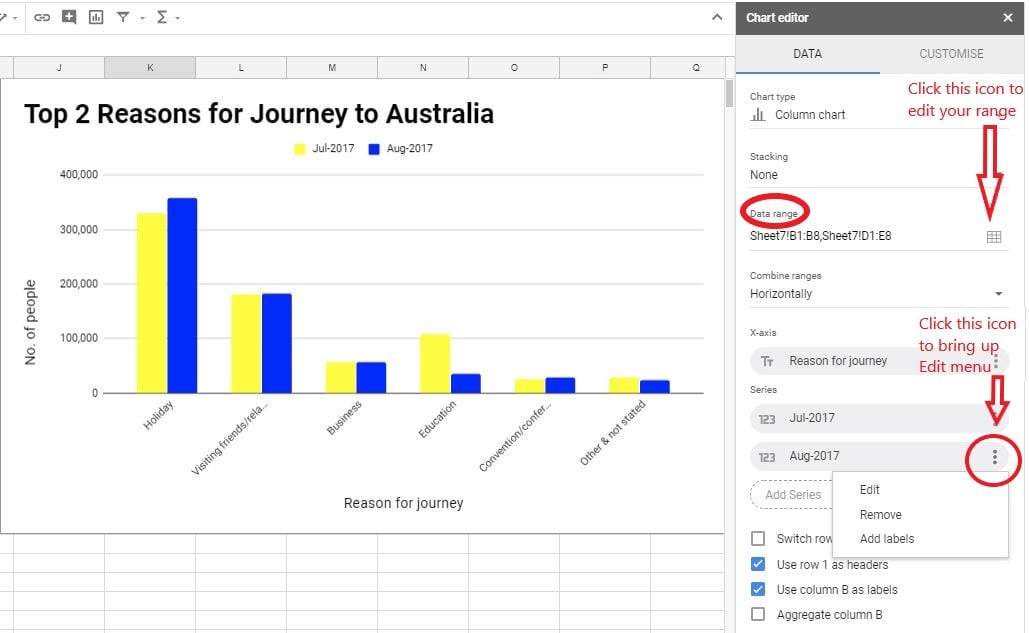Click the insert link icon in toolbar
This screenshot has height=633, width=1029.
(42, 17)
